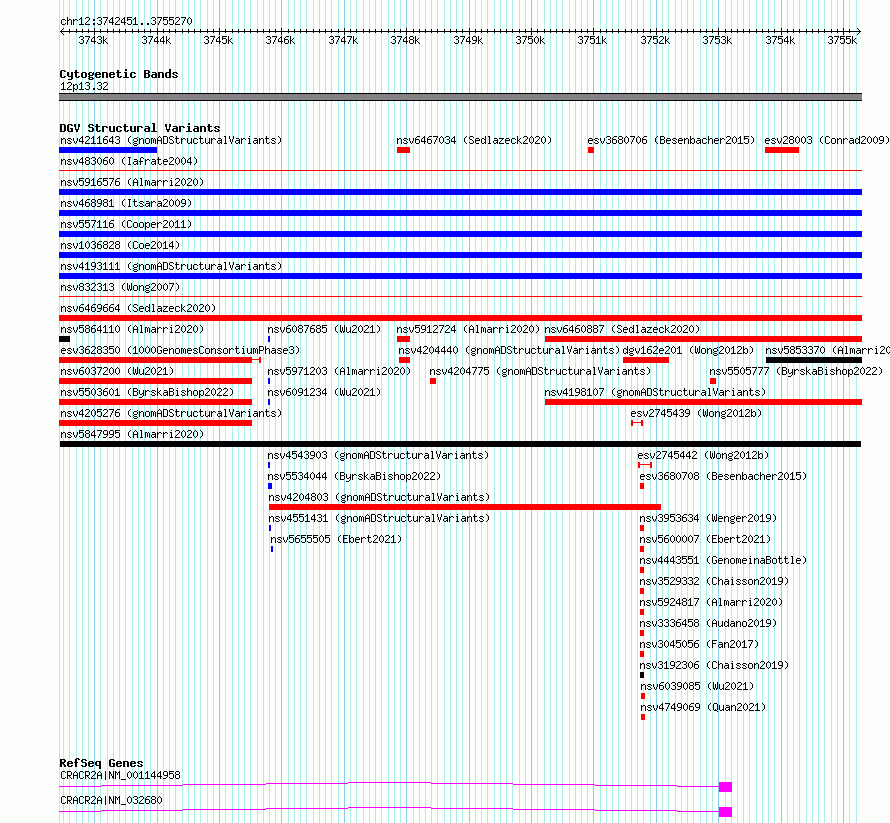Click nsv468981 (Itsara2009) label
This screenshot has width=890, height=823.
click(126, 203)
